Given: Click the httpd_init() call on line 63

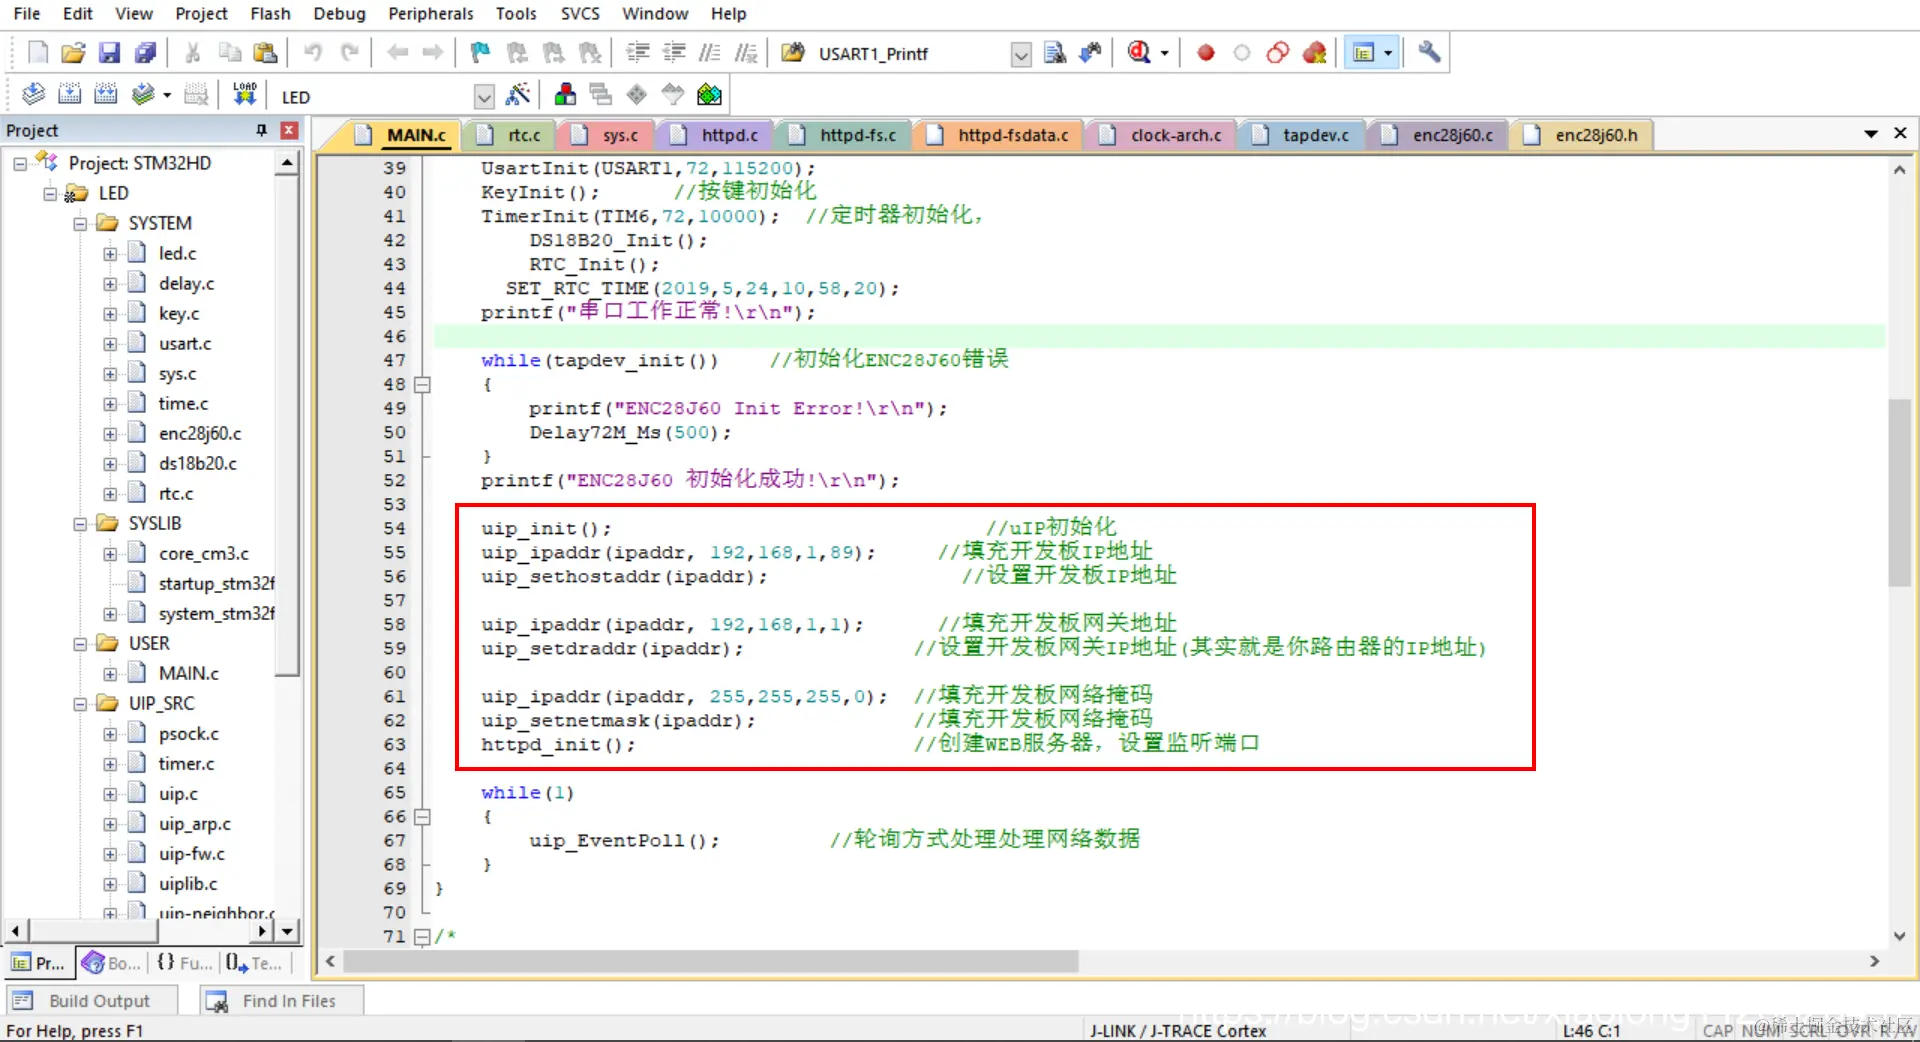Looking at the screenshot, I should click(557, 744).
